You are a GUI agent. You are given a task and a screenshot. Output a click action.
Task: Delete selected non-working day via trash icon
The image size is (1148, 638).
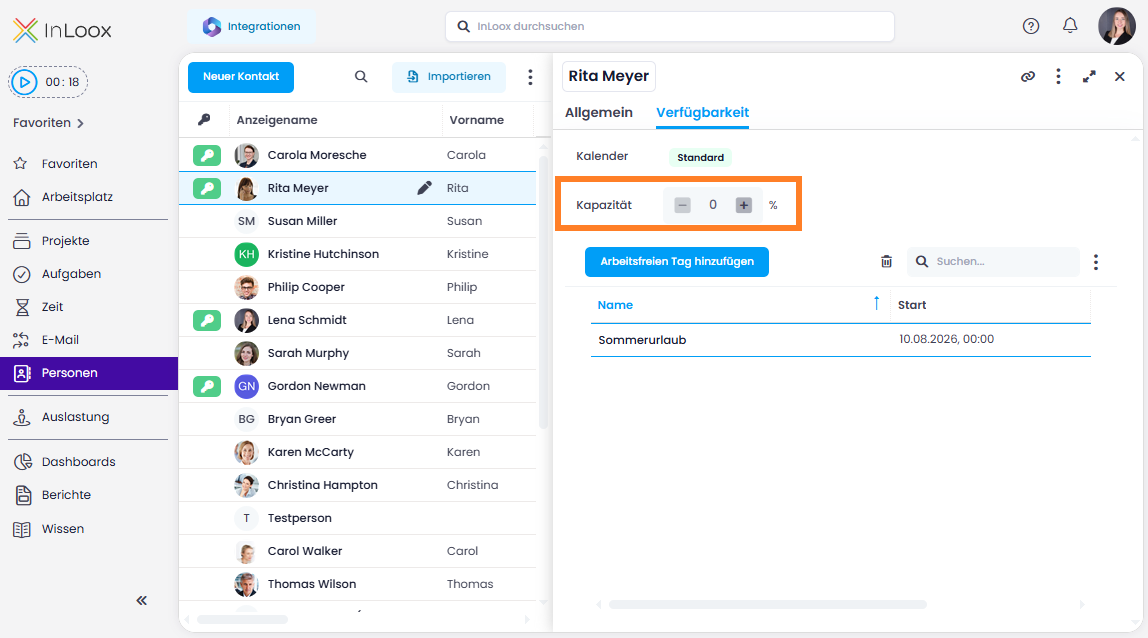pyautogui.click(x=886, y=261)
